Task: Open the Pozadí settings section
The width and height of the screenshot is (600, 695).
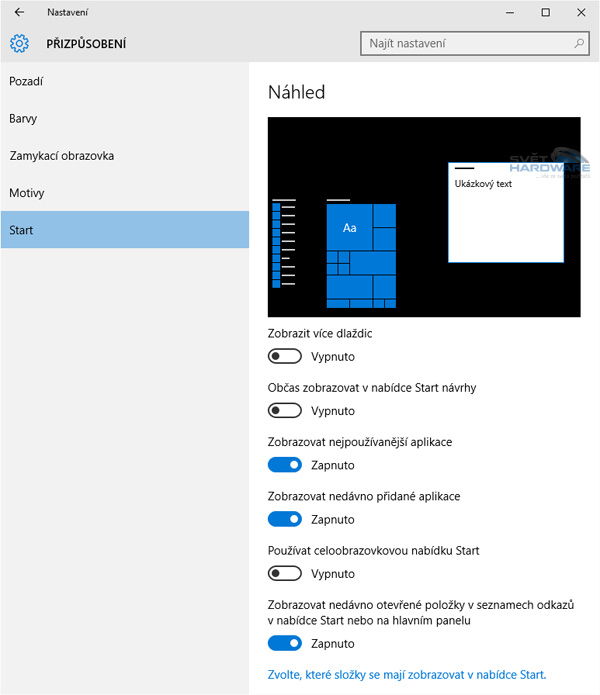Action: pyautogui.click(x=26, y=81)
